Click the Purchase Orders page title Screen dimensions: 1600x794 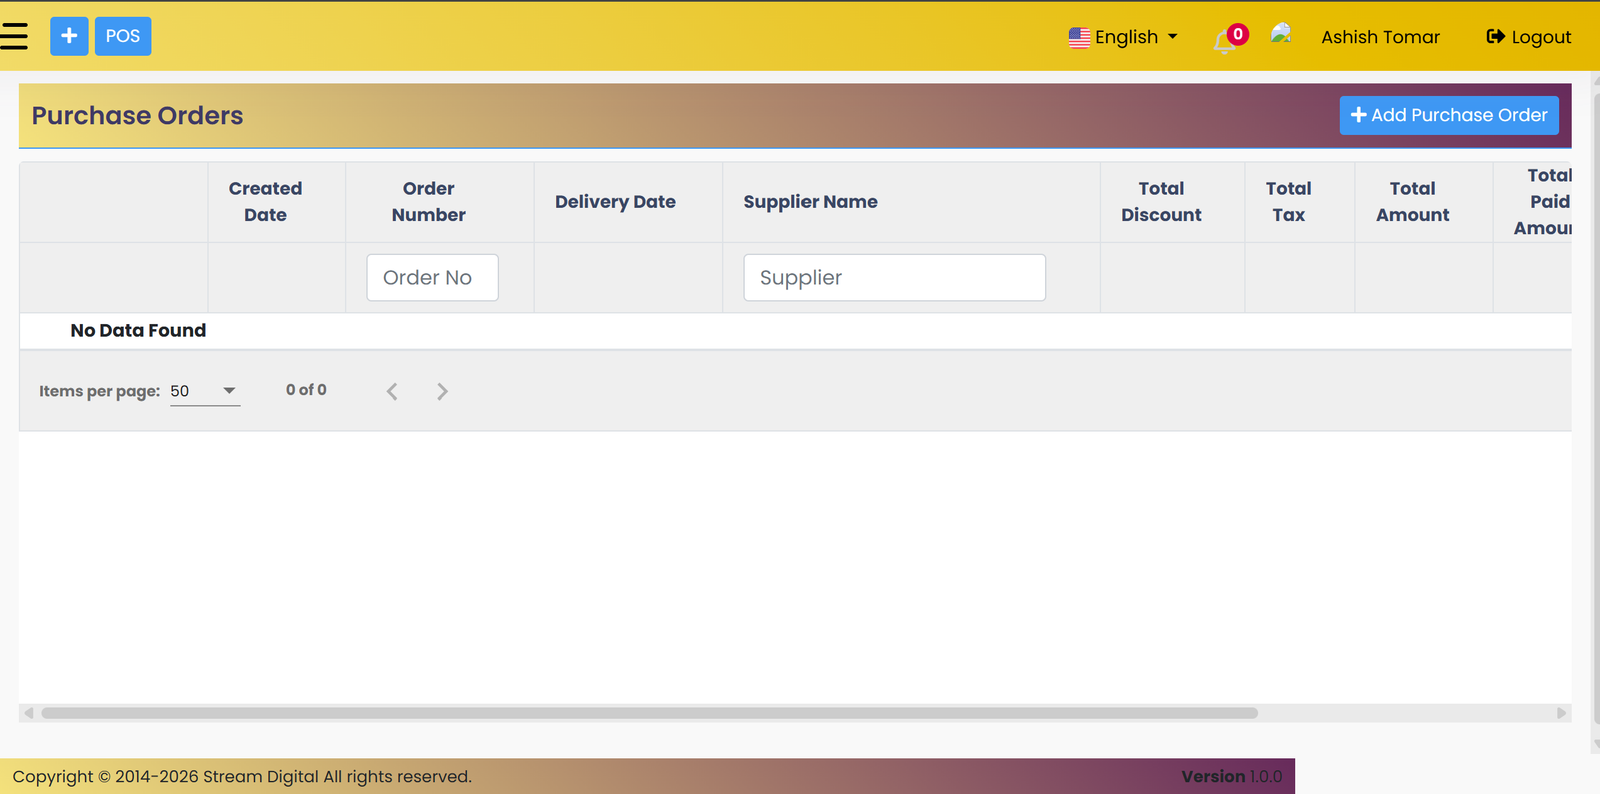pyautogui.click(x=137, y=116)
